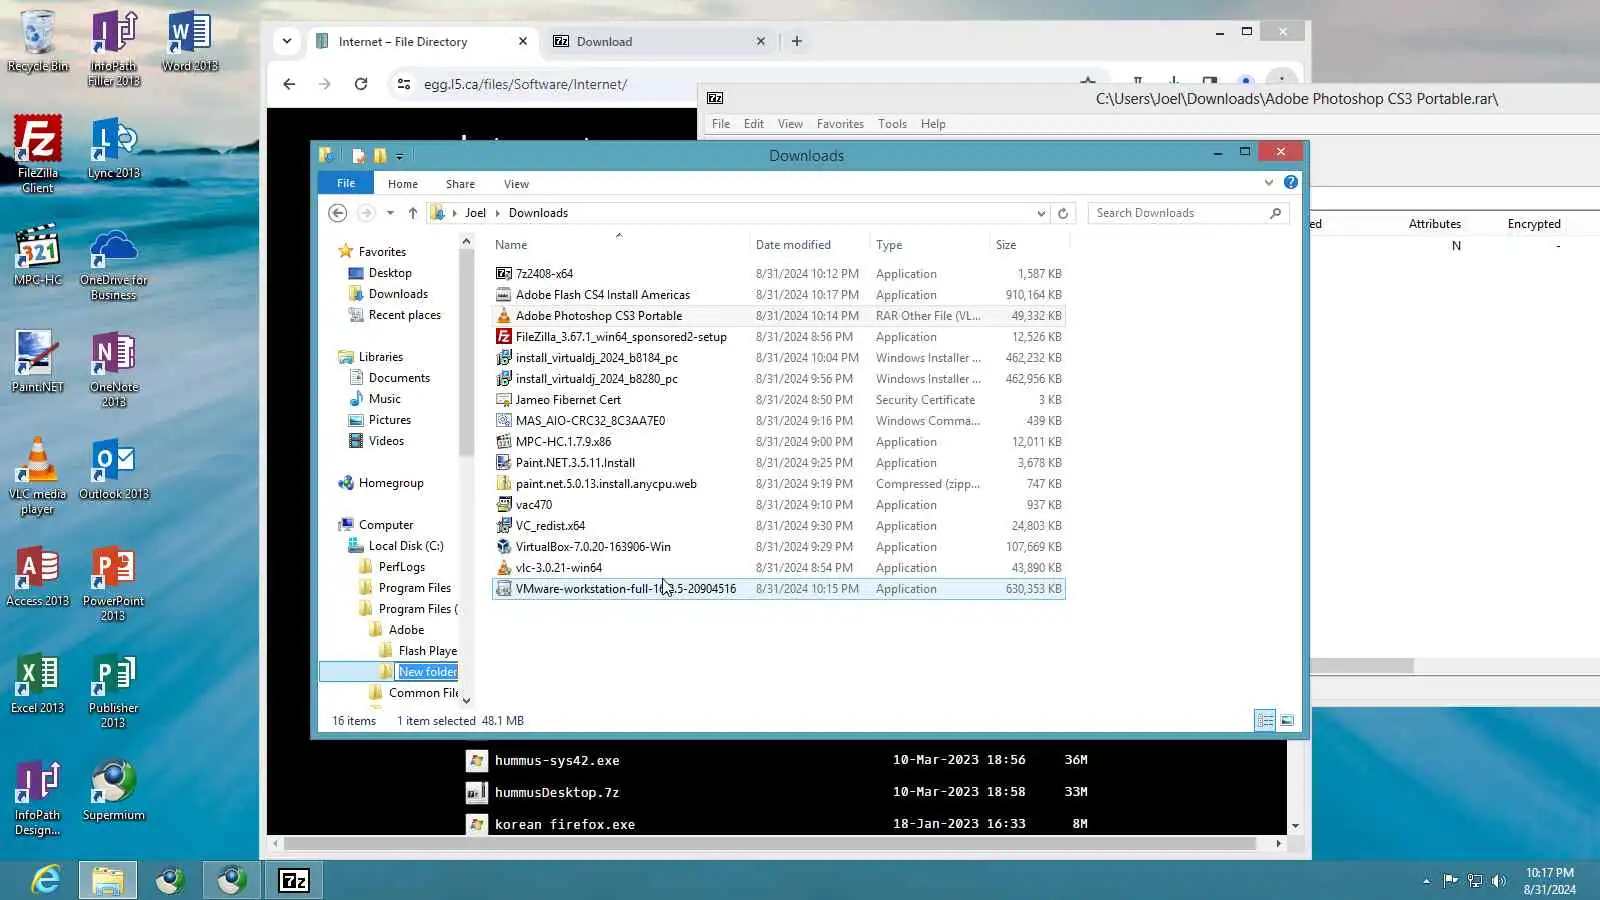Open Internet Explorer from the taskbar
Screen dimensions: 1600x900
click(46, 880)
